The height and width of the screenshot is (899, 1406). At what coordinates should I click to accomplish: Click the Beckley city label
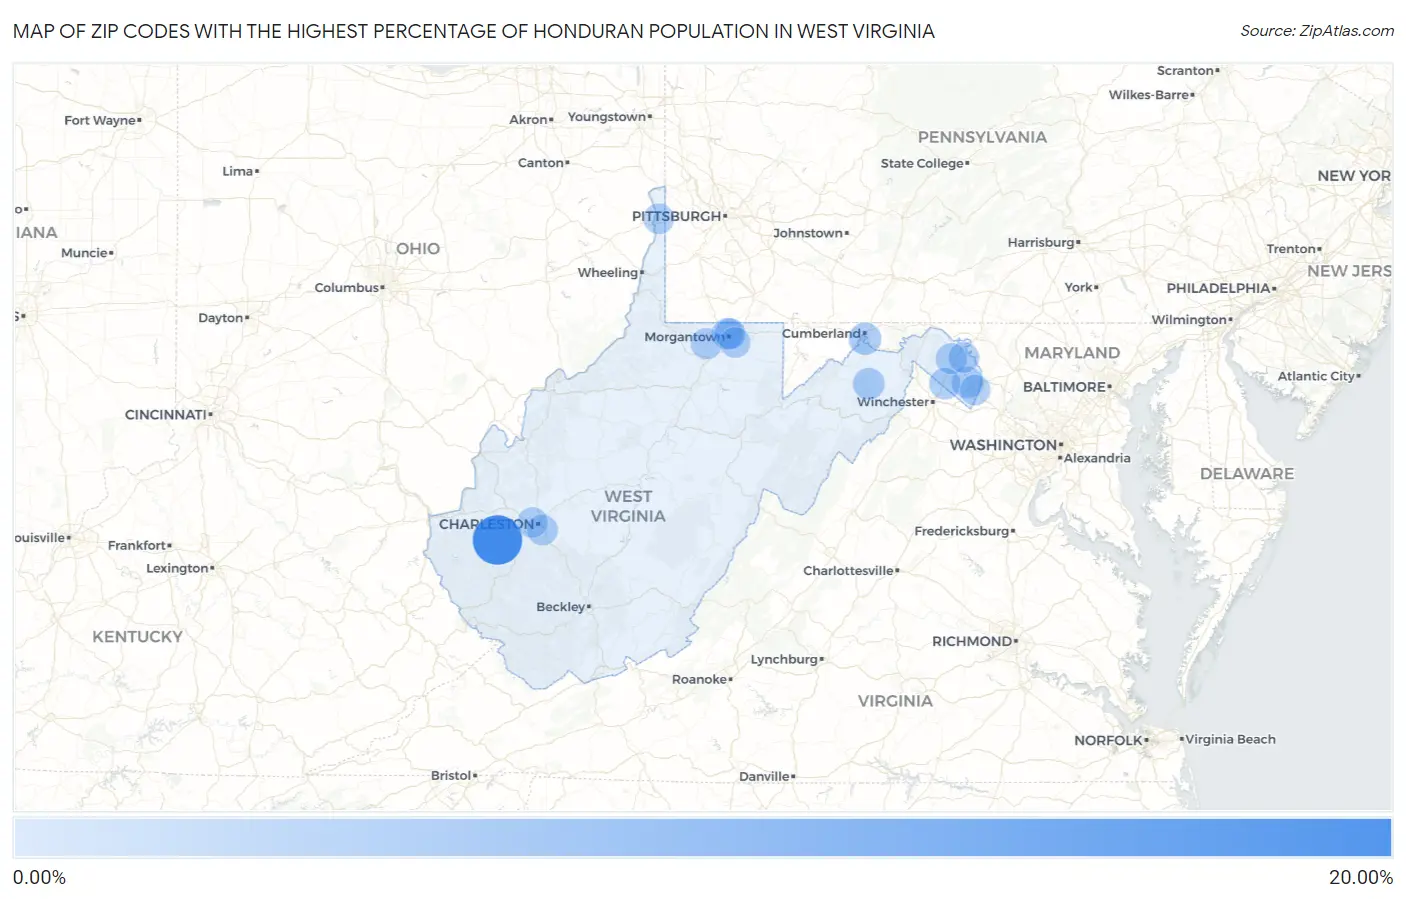pyautogui.click(x=561, y=607)
